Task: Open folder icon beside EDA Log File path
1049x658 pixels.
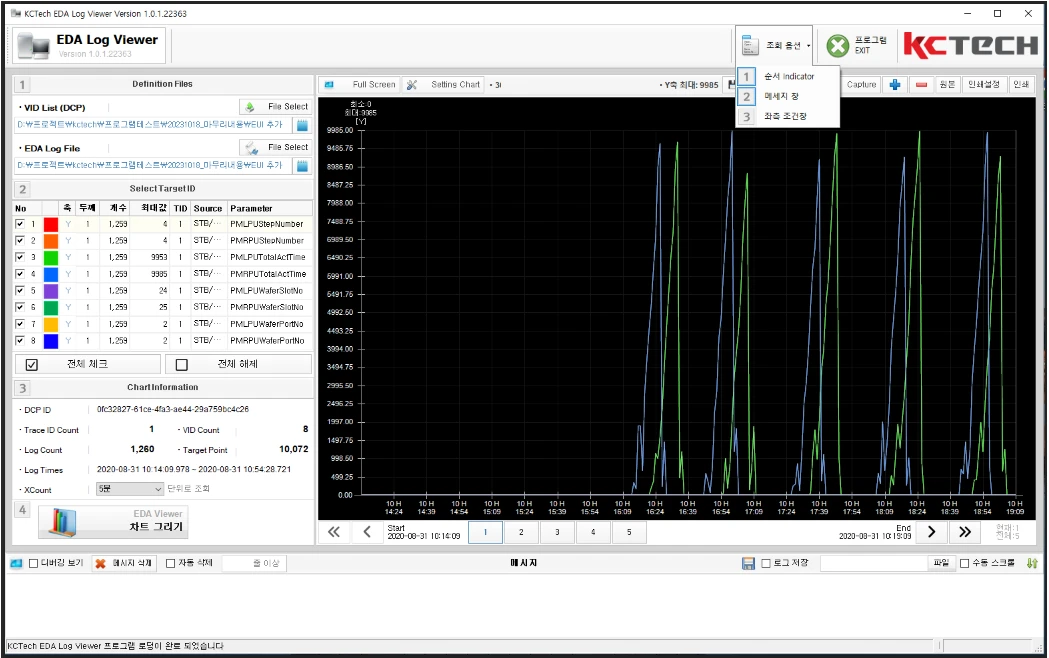Action: coord(302,165)
